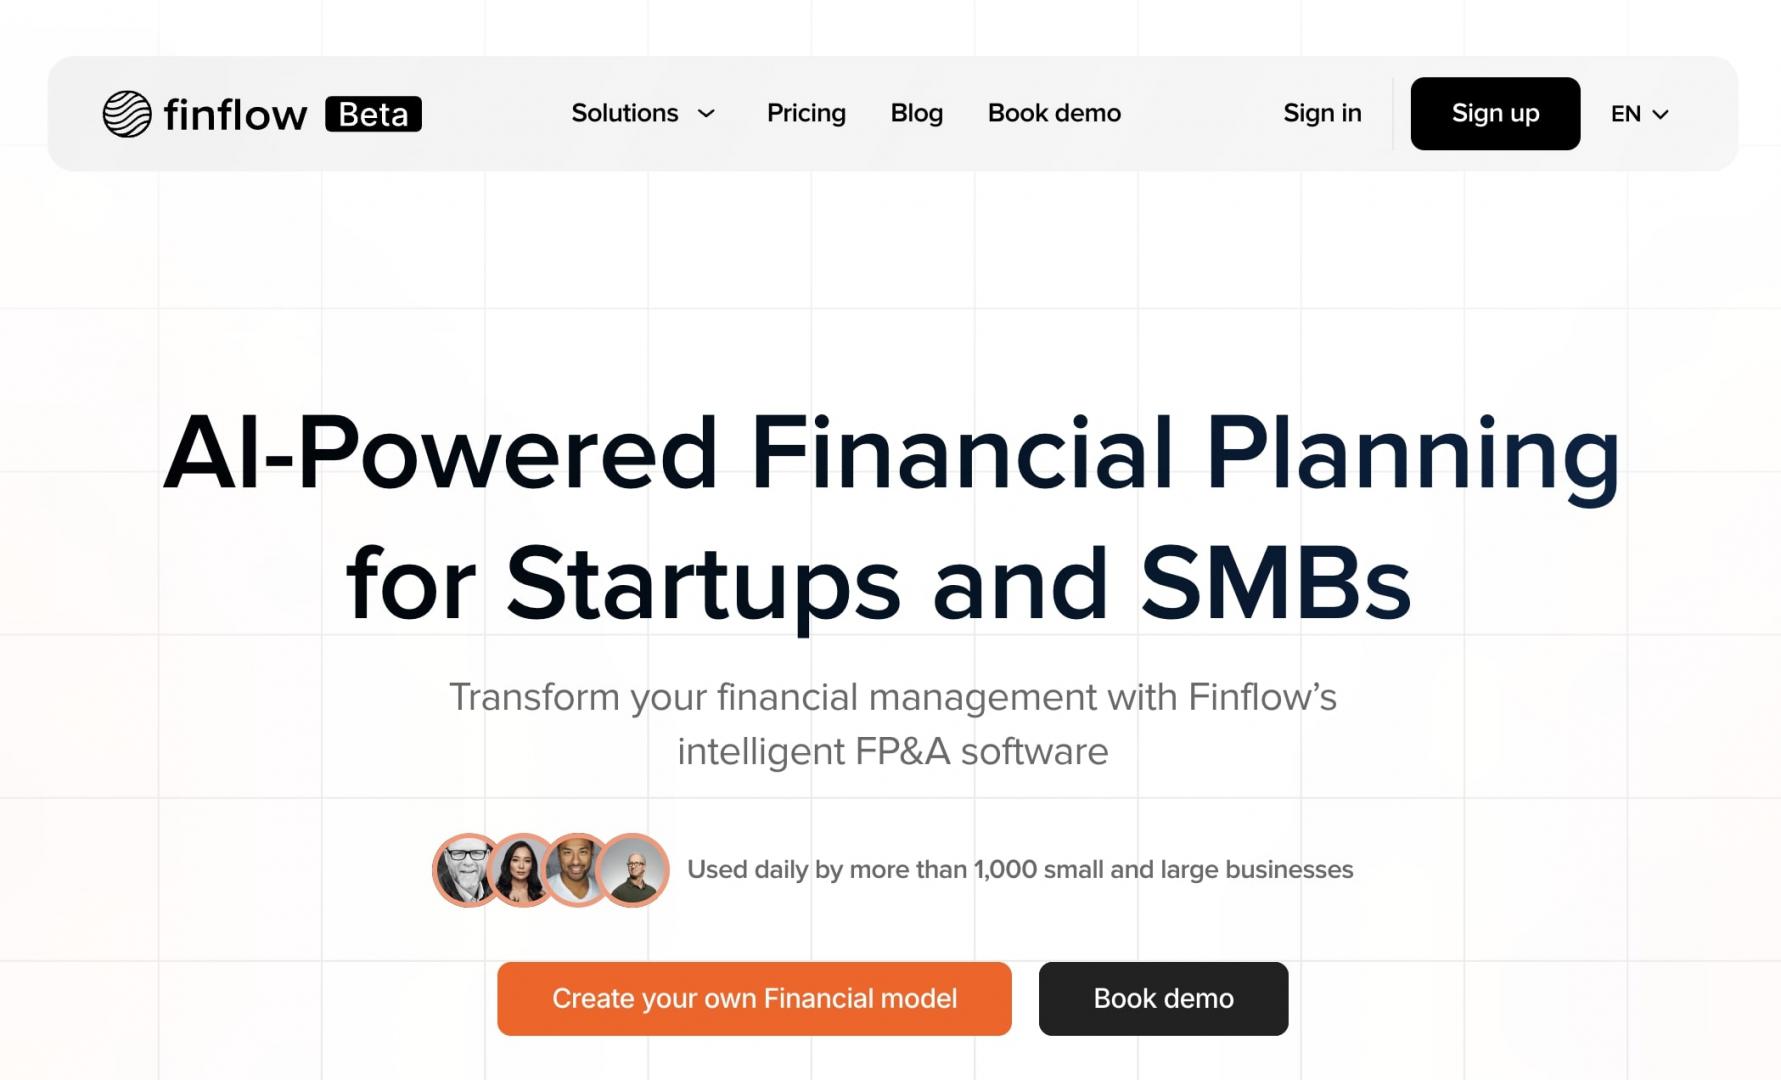
Task: Click the finflow swirl logo icon
Action: pyautogui.click(x=127, y=114)
